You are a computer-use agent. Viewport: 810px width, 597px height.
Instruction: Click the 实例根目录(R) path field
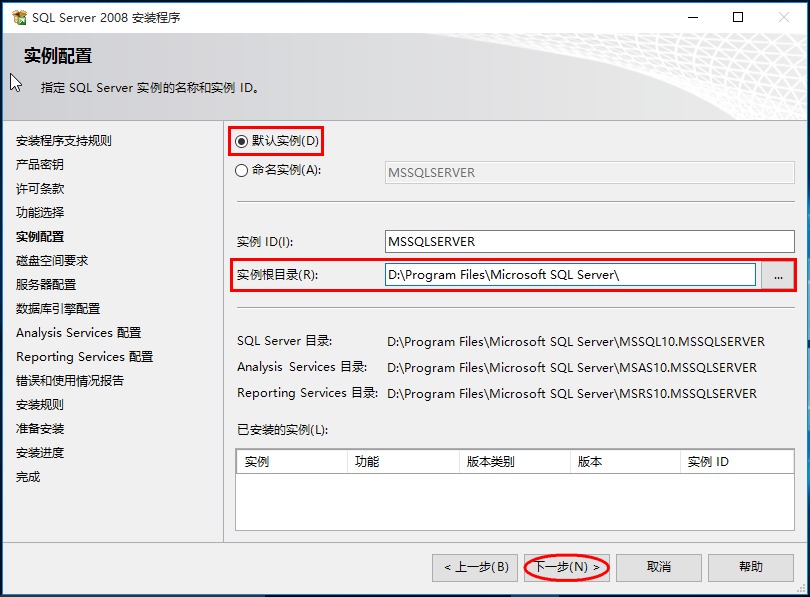click(570, 275)
